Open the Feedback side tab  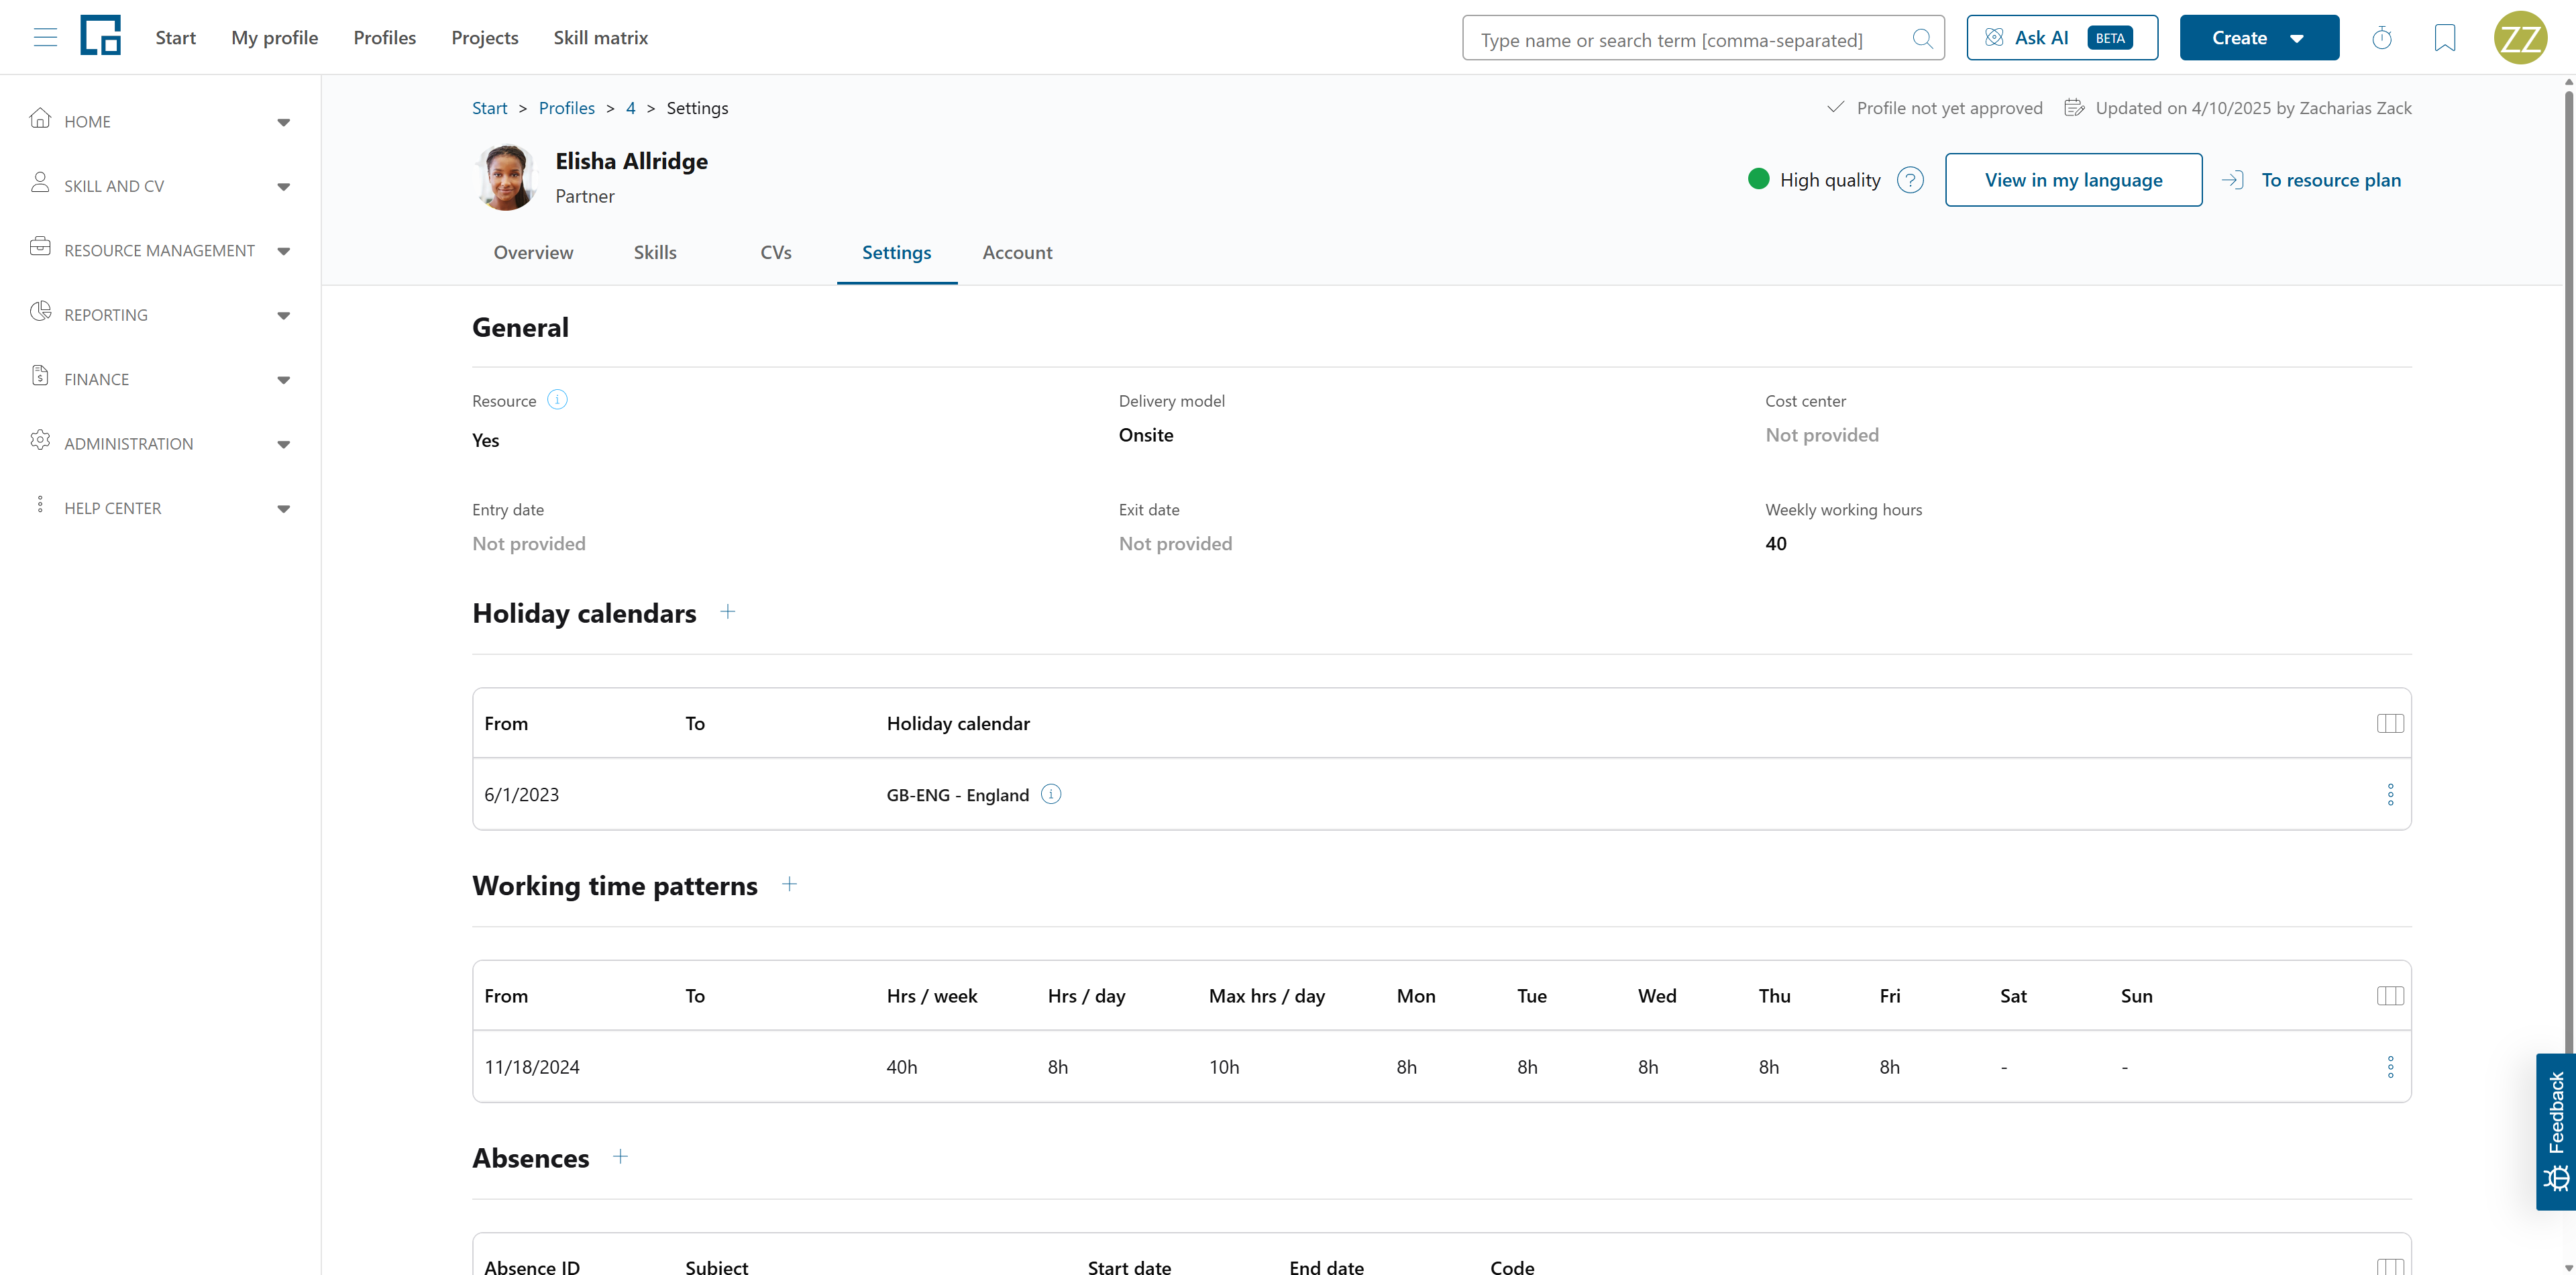coord(2556,1131)
